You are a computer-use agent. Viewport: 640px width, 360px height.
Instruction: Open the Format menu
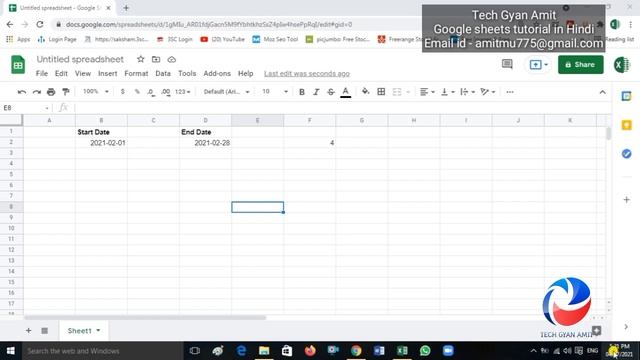pos(136,73)
